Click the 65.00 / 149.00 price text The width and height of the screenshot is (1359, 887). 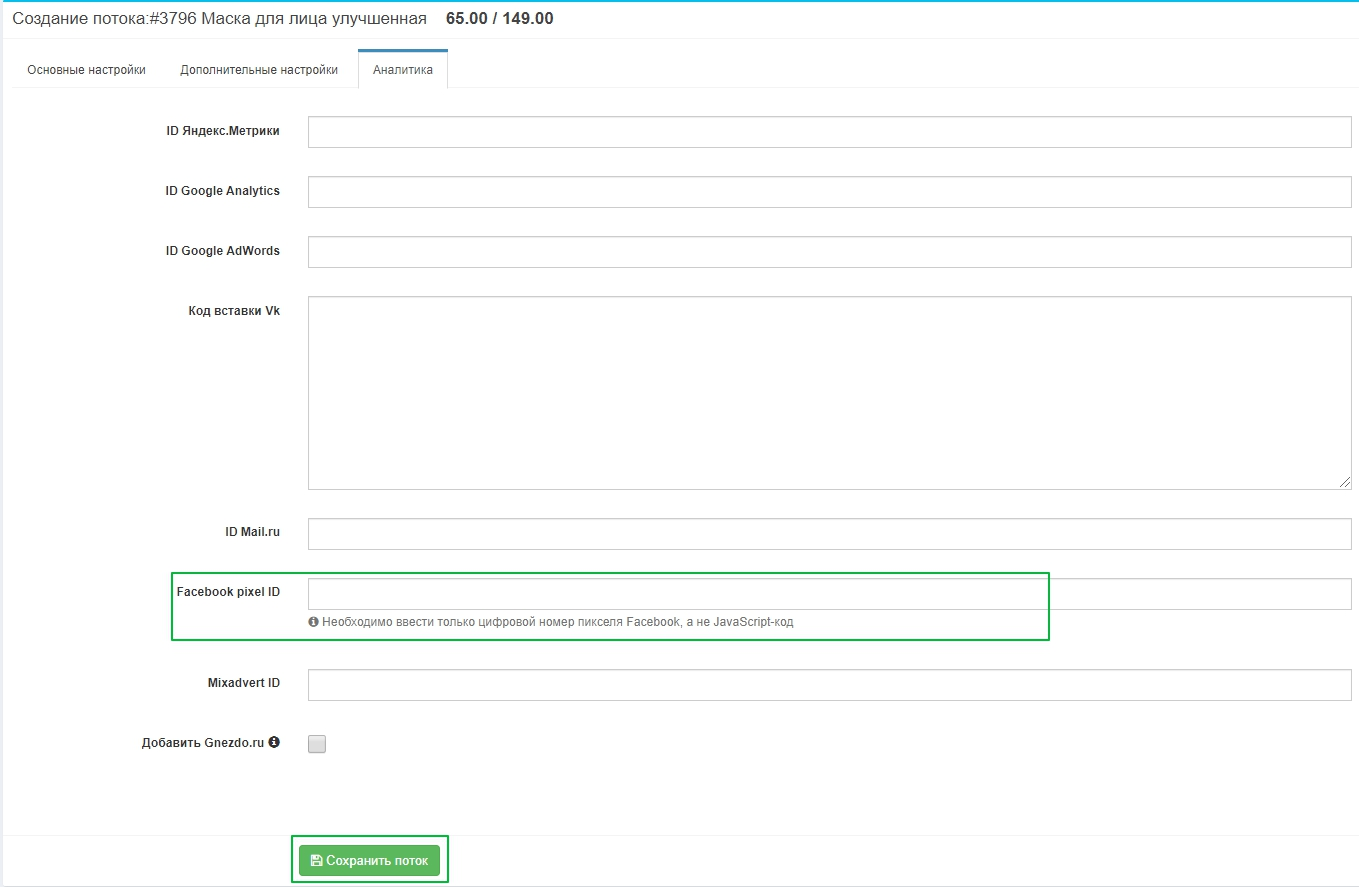pyautogui.click(x=499, y=19)
